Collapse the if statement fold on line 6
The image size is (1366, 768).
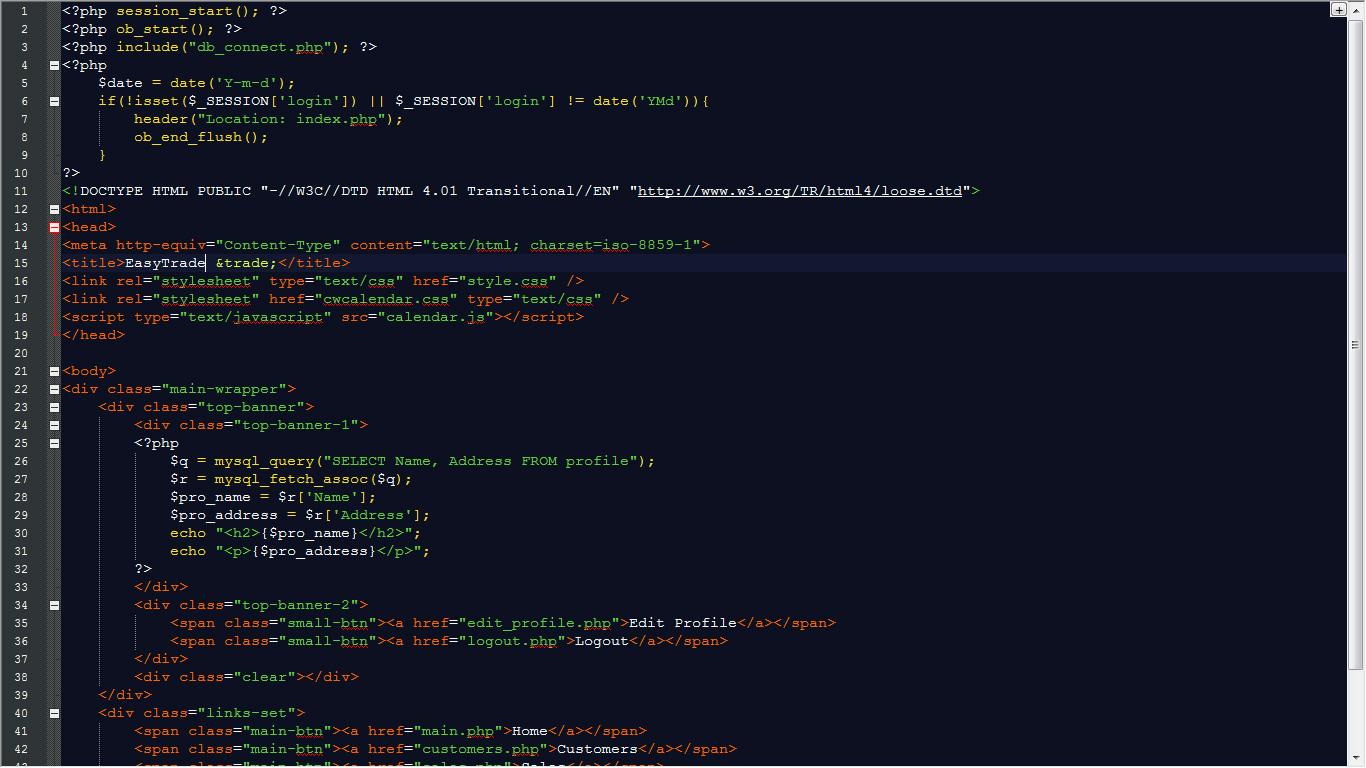54,100
